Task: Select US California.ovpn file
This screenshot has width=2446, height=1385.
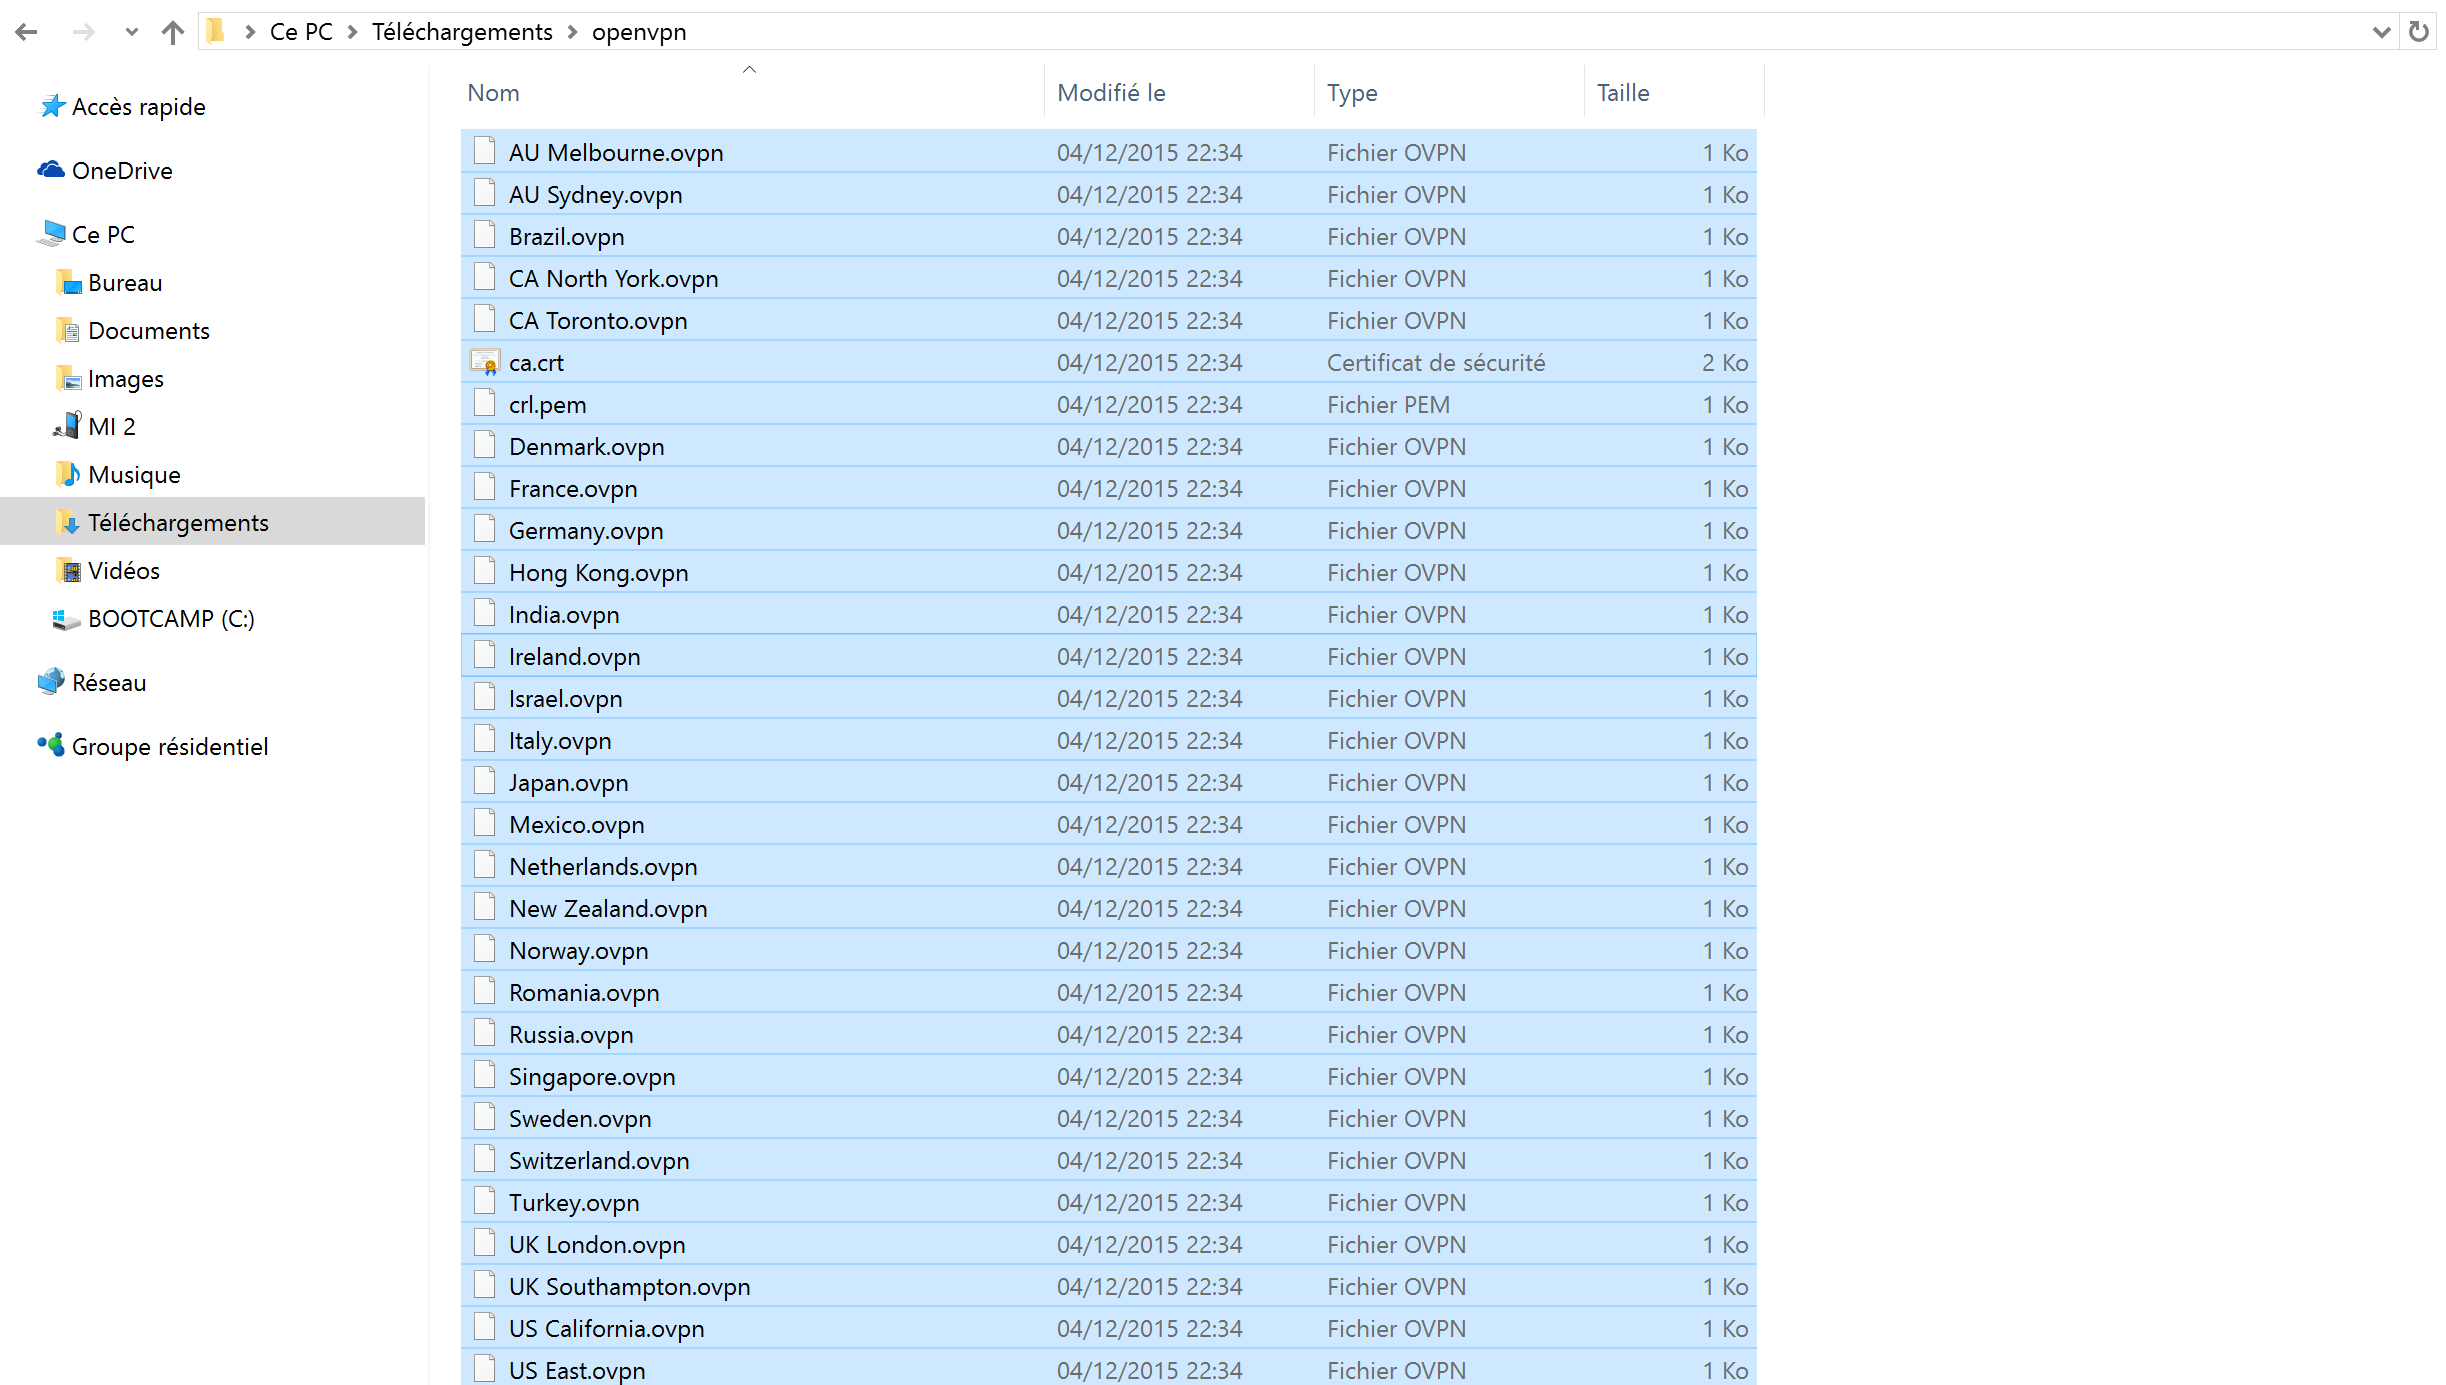Action: (x=1108, y=1328)
